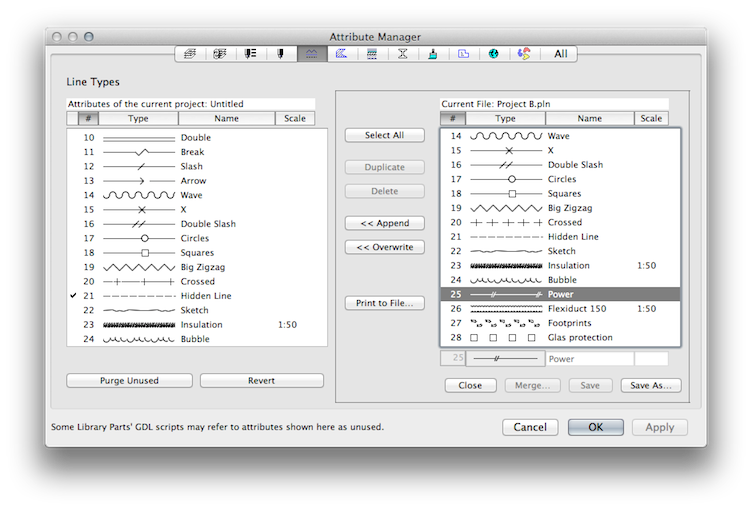This screenshot has width=752, height=510.
Task: Click the Purge Unused button
Action: (x=129, y=380)
